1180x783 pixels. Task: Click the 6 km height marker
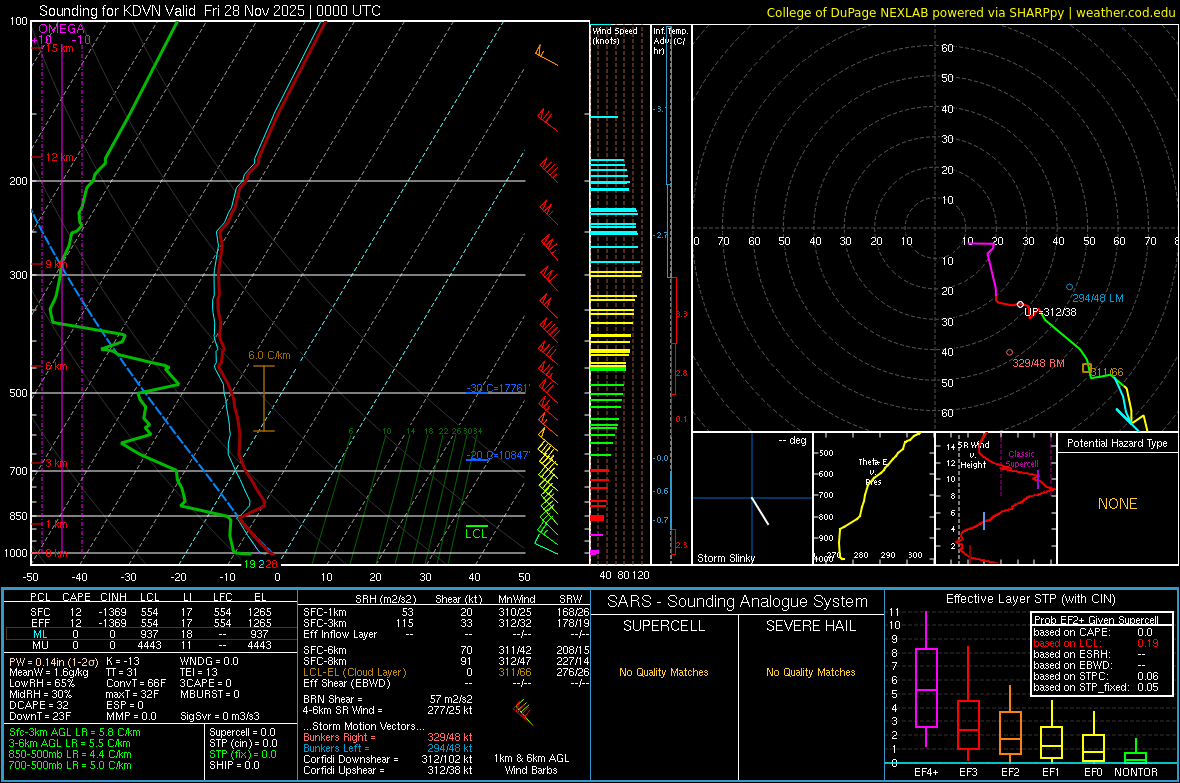[56, 367]
